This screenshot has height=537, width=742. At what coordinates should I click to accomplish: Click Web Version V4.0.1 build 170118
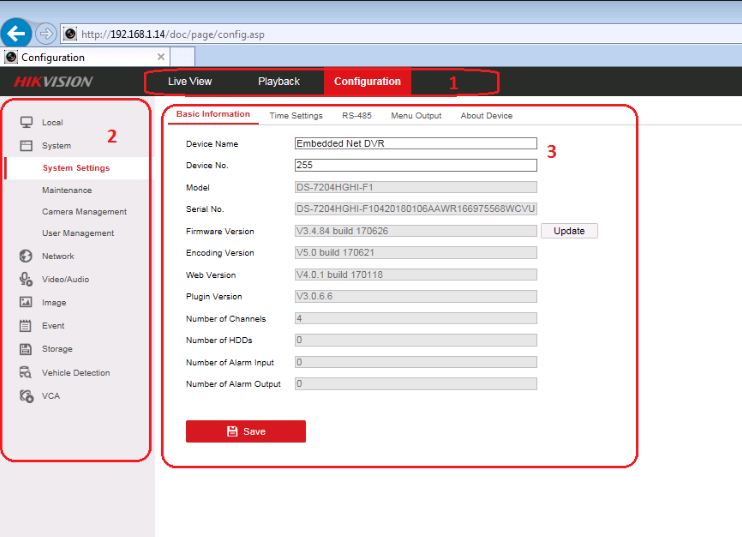click(x=415, y=274)
